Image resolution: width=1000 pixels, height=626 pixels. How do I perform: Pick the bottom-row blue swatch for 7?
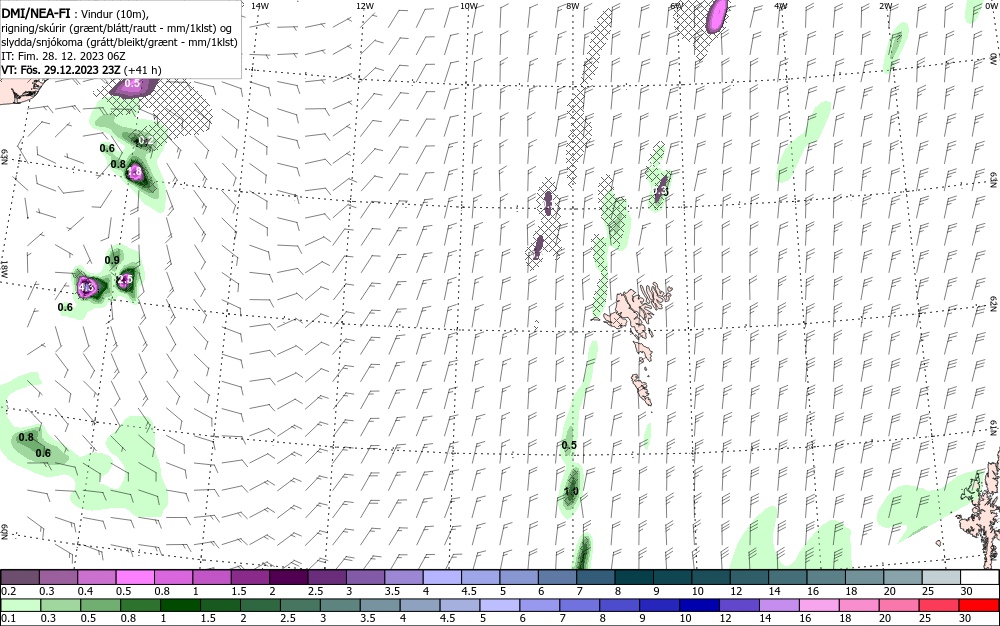click(x=580, y=604)
